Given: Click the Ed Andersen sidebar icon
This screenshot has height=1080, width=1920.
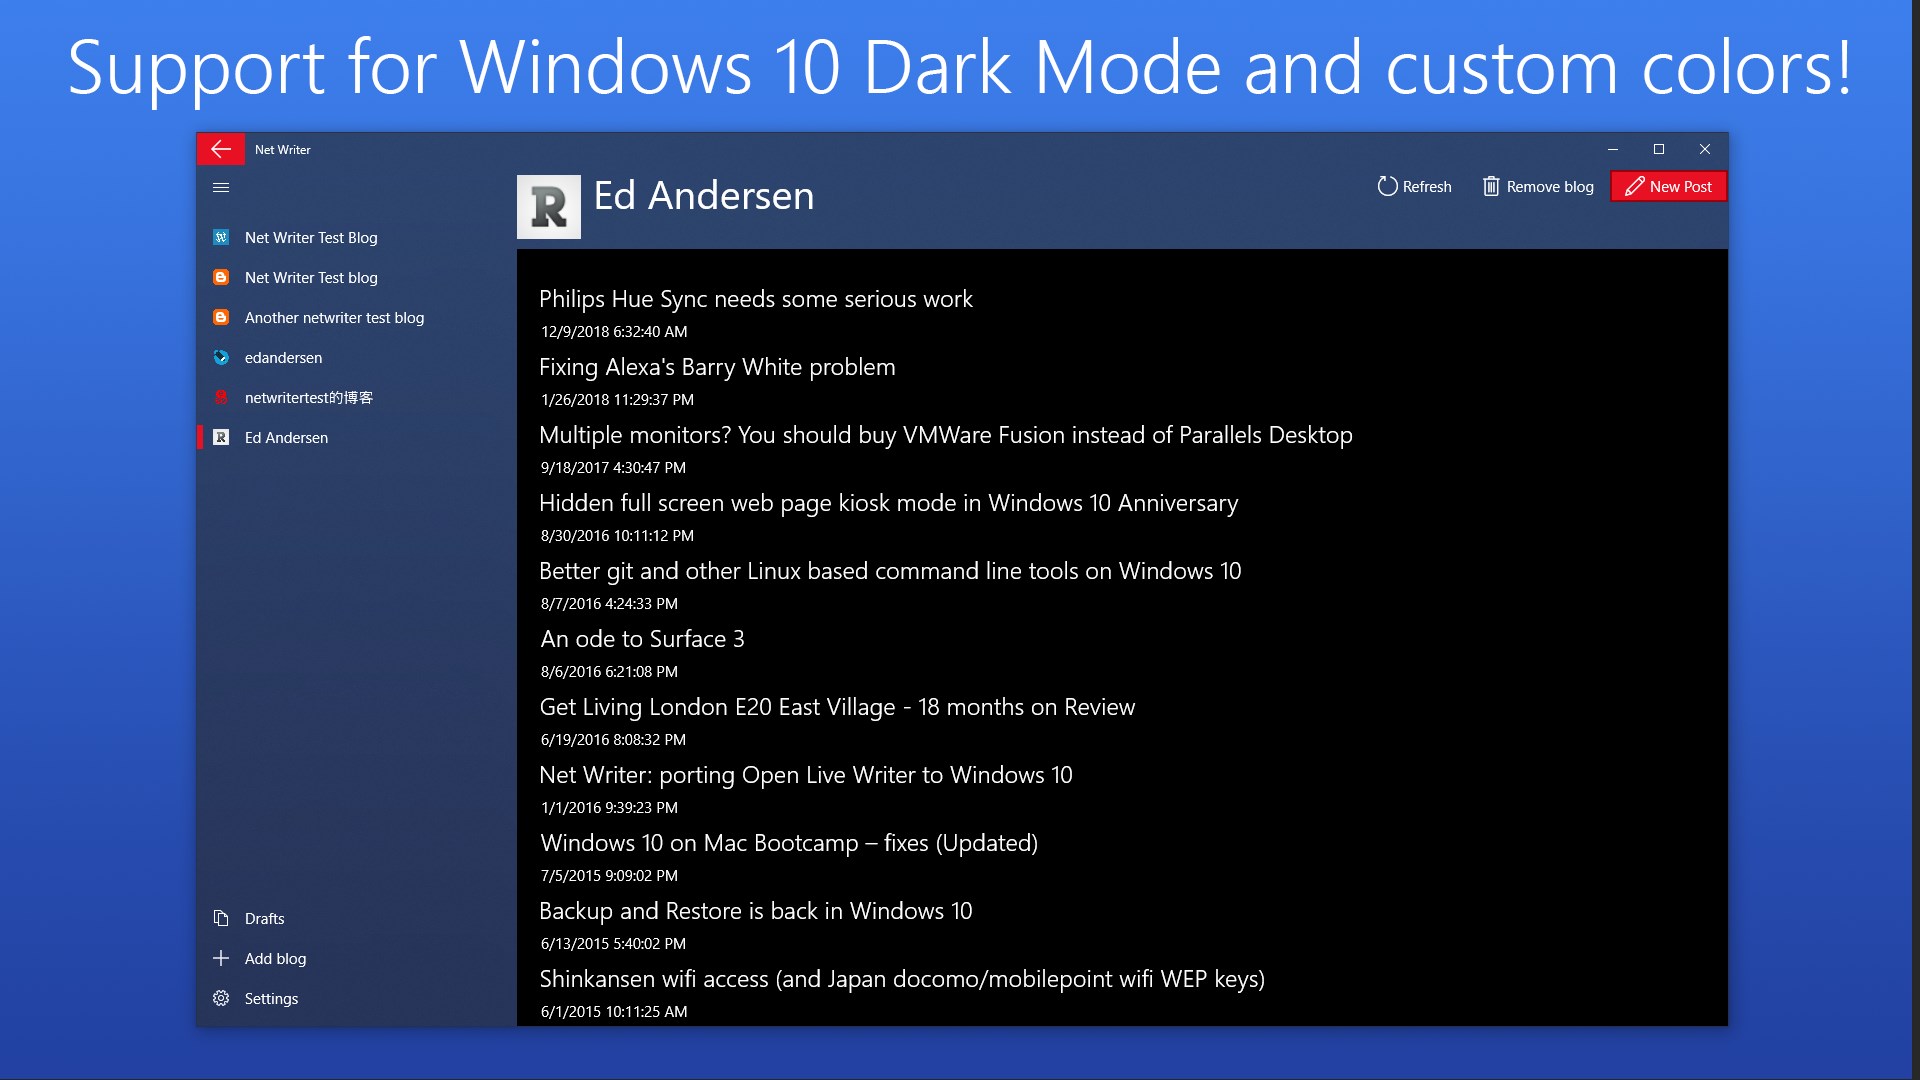Looking at the screenshot, I should coord(221,437).
